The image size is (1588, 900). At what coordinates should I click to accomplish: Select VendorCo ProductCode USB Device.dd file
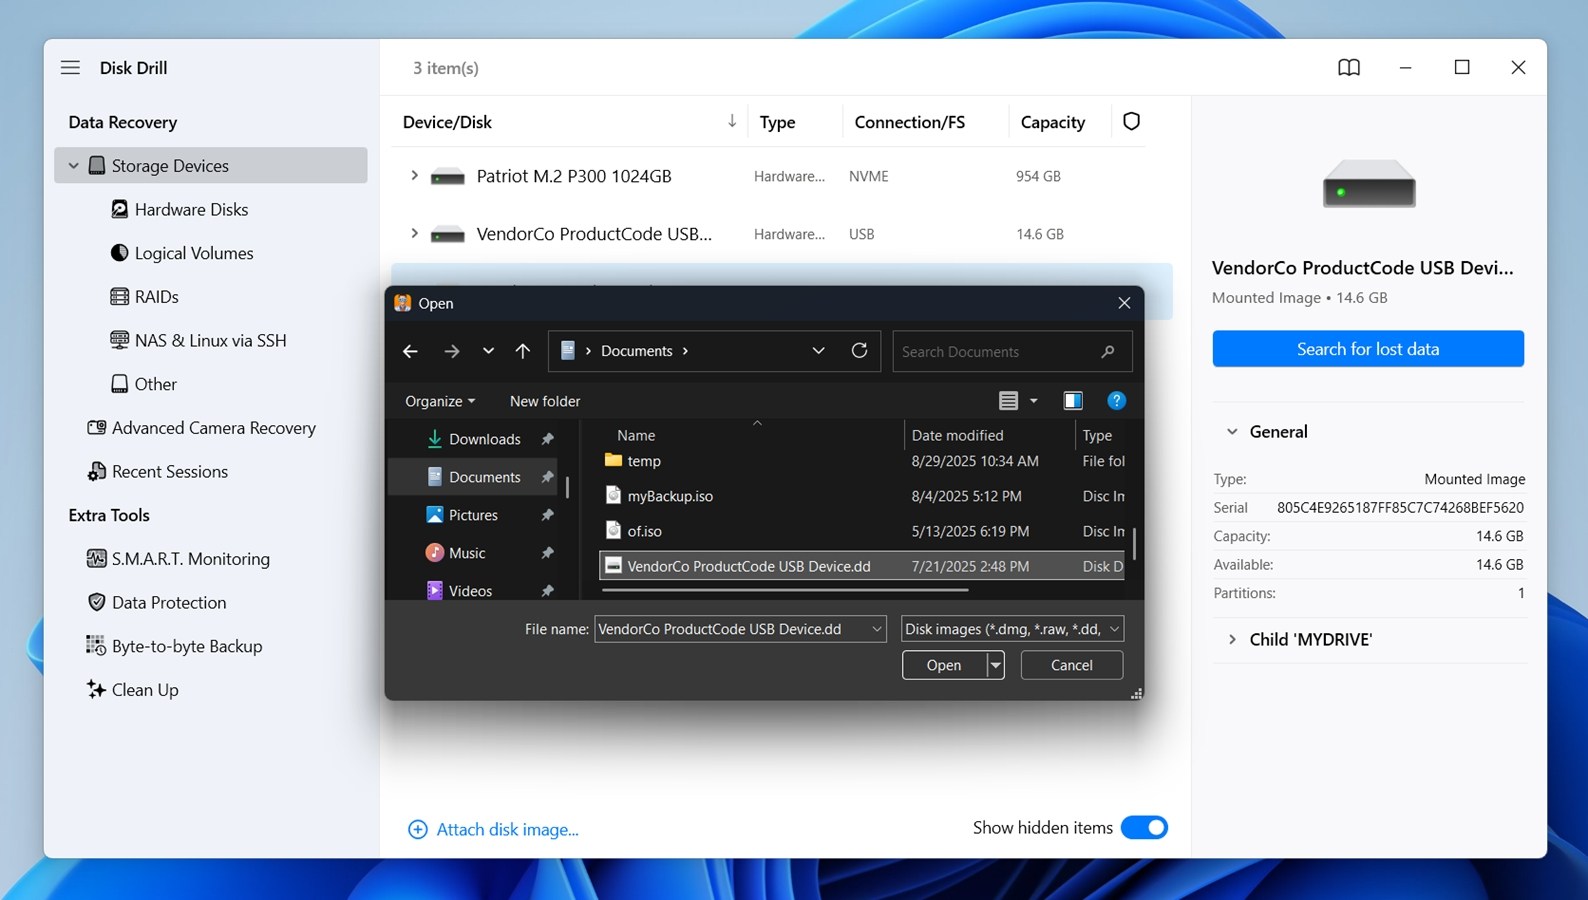click(862, 566)
